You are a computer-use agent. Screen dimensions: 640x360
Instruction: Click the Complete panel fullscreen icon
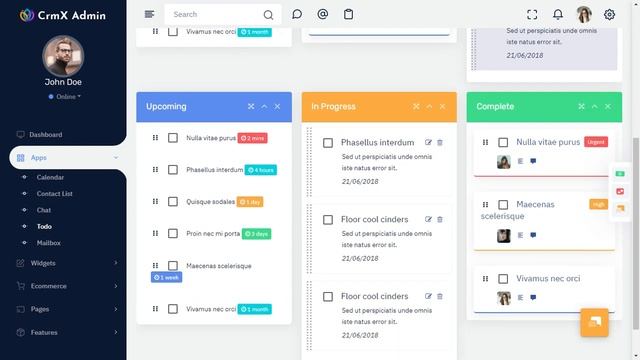581,107
